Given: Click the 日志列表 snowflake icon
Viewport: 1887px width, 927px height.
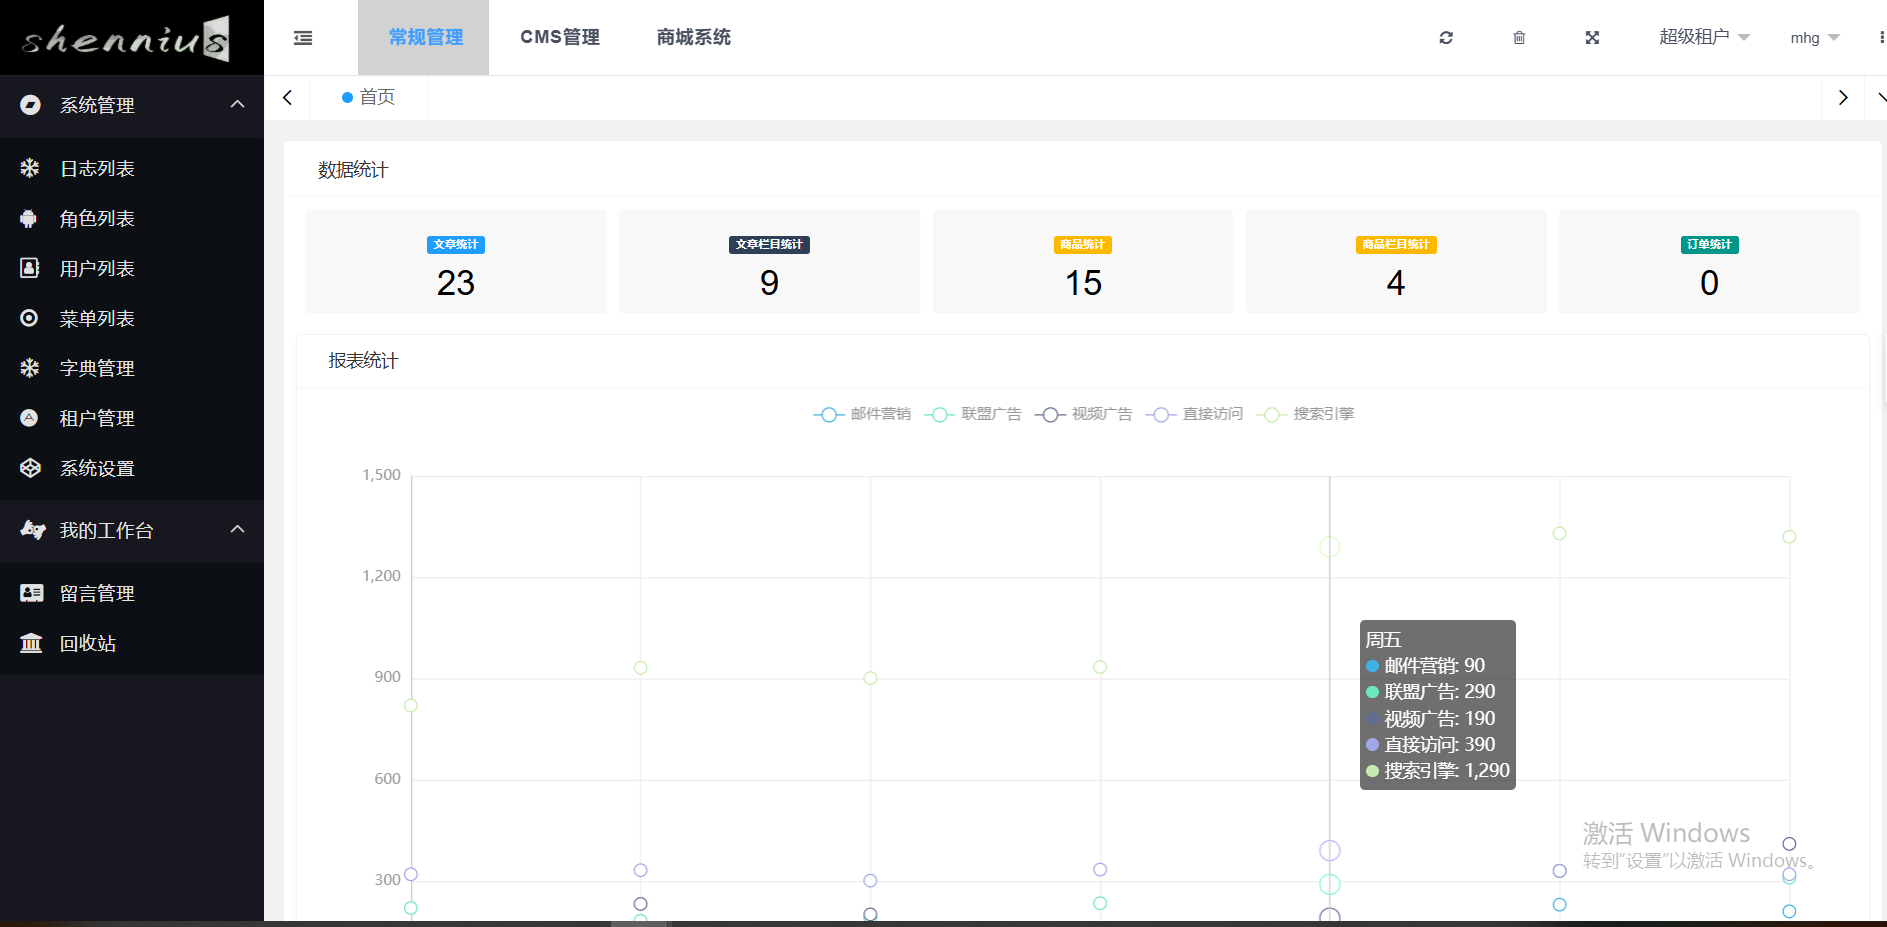Looking at the screenshot, I should pyautogui.click(x=30, y=168).
